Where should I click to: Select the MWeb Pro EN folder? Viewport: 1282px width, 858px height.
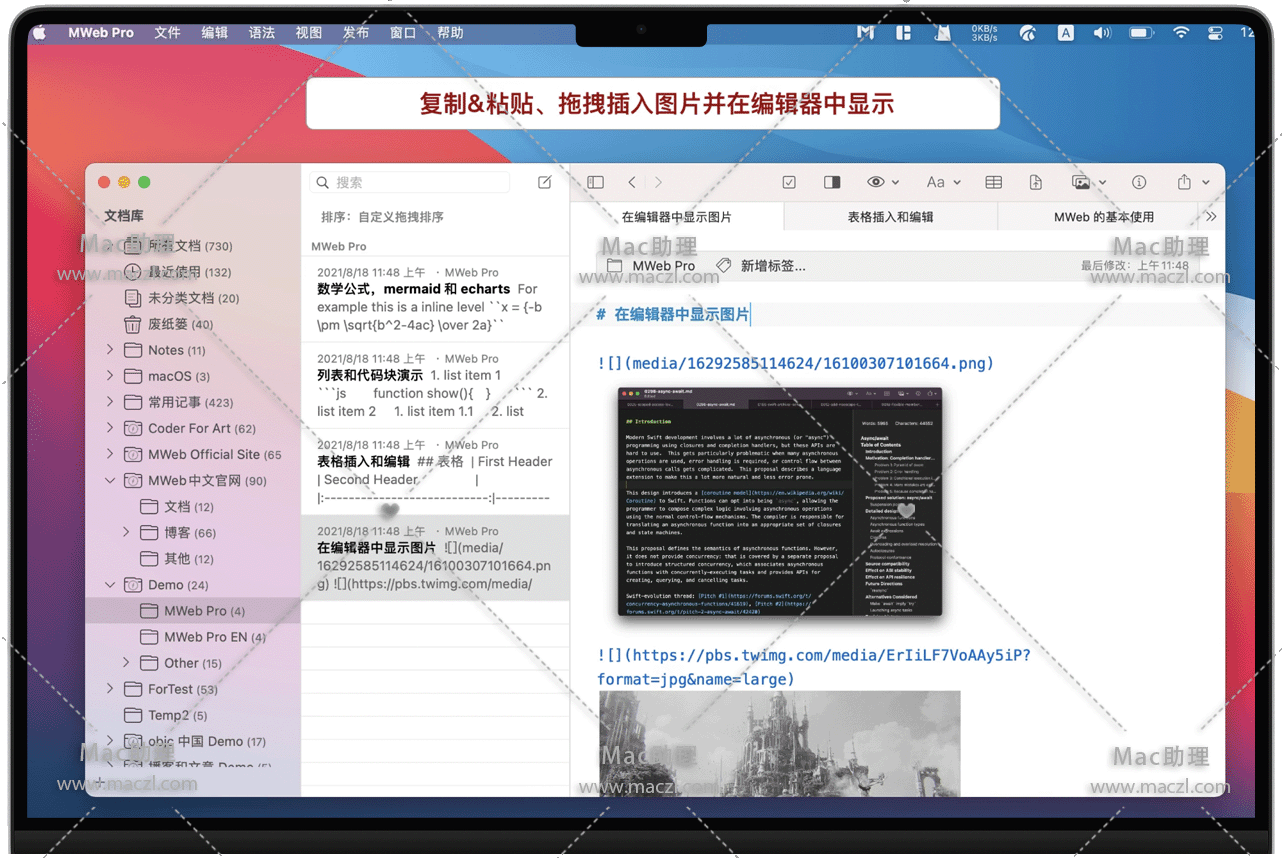[x=214, y=637]
